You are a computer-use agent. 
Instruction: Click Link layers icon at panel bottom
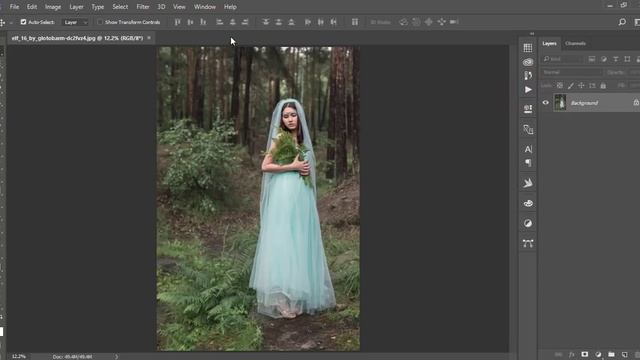tap(558, 355)
